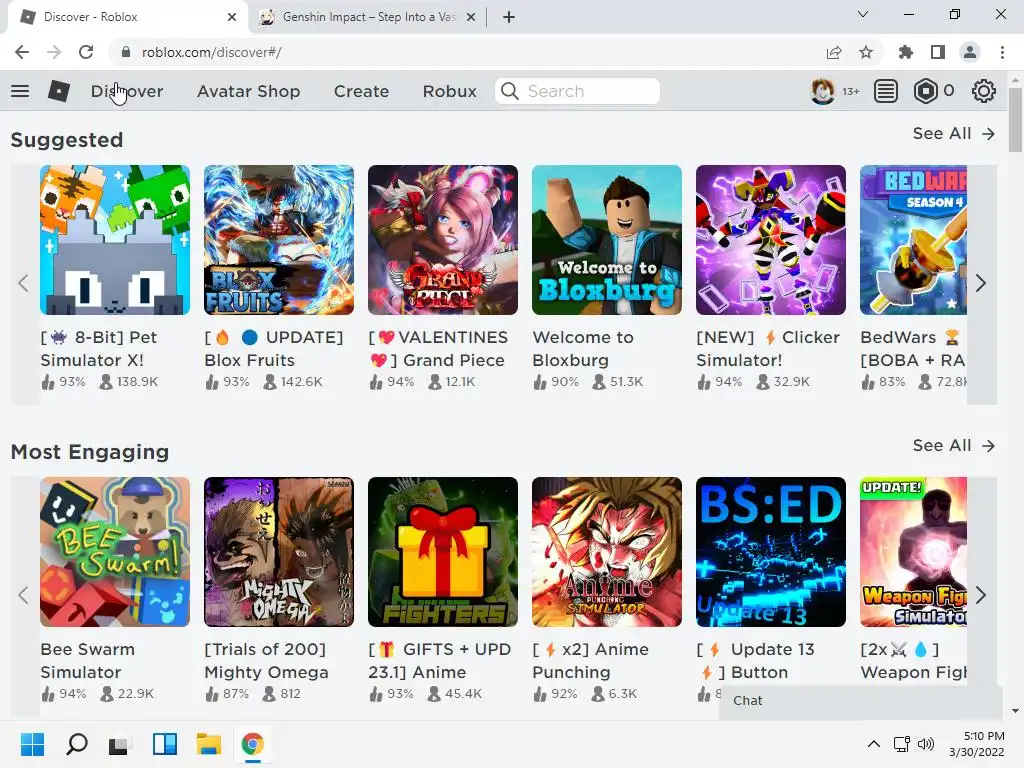
Task: Go back in browser history
Action: [22, 52]
